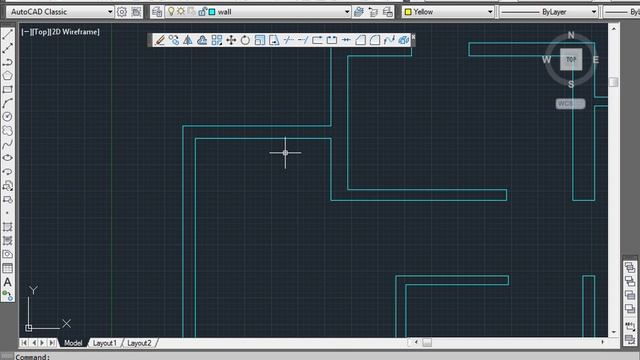The image size is (640, 360).
Task: Select the Erase tool in Modify toolbar
Action: click(x=160, y=40)
